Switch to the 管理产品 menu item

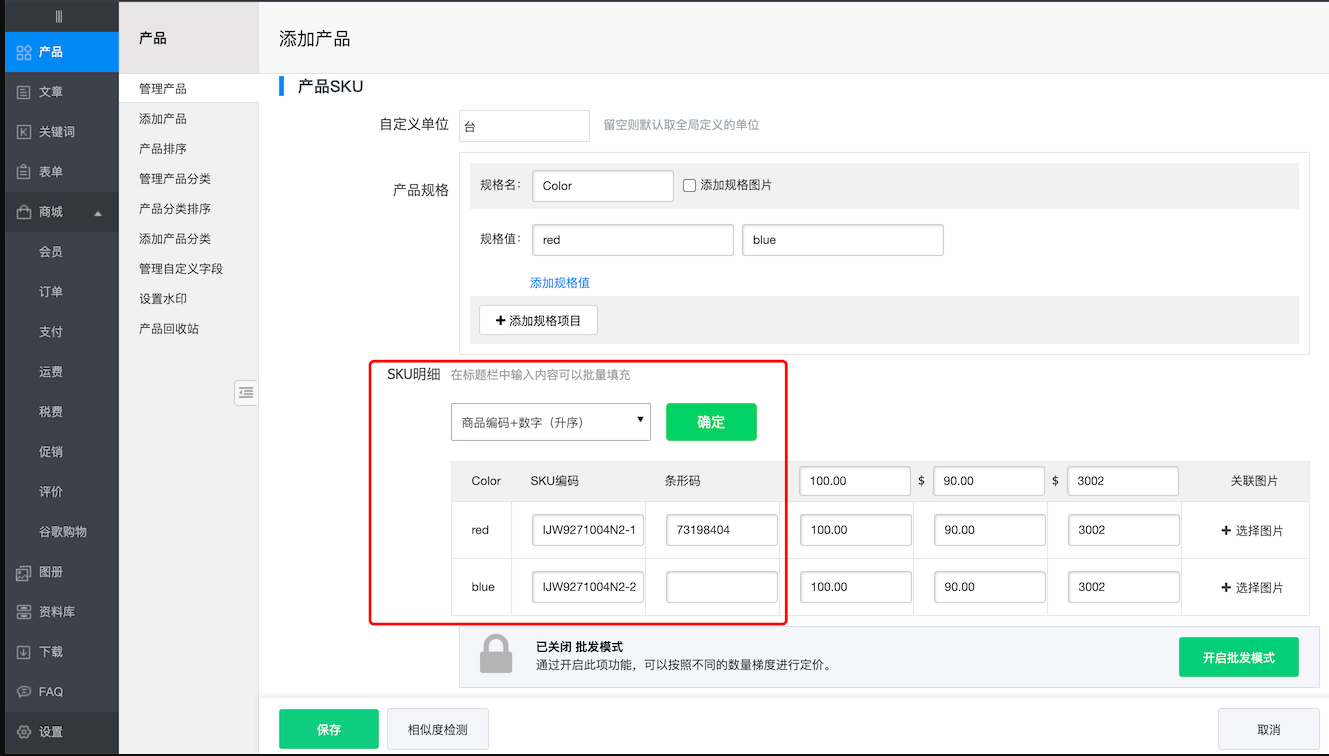163,87
